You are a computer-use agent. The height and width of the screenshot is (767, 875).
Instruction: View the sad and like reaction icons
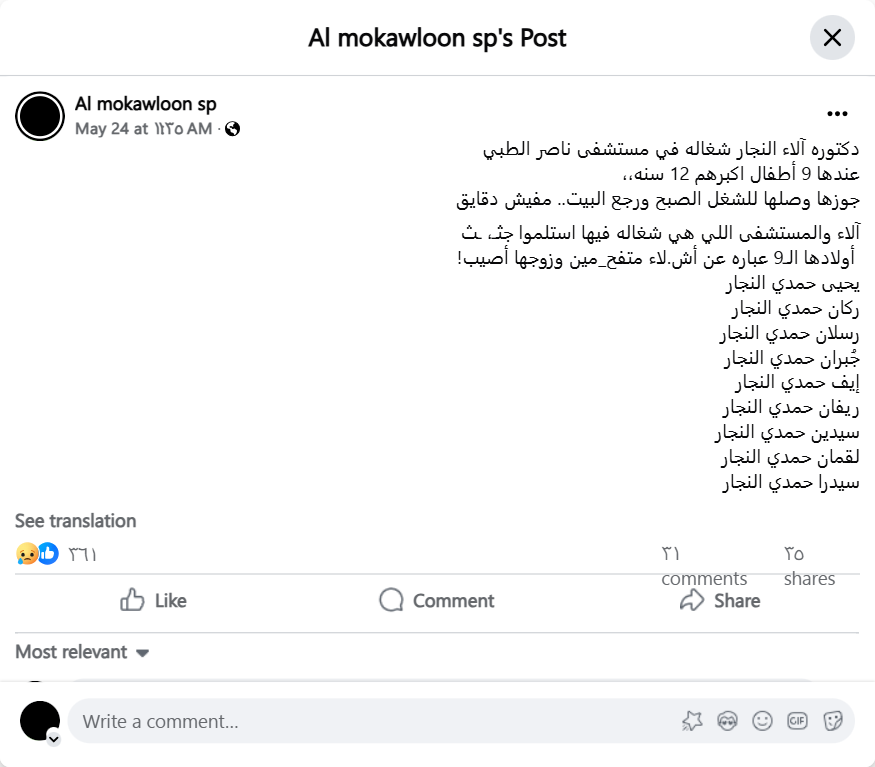[x=38, y=553]
